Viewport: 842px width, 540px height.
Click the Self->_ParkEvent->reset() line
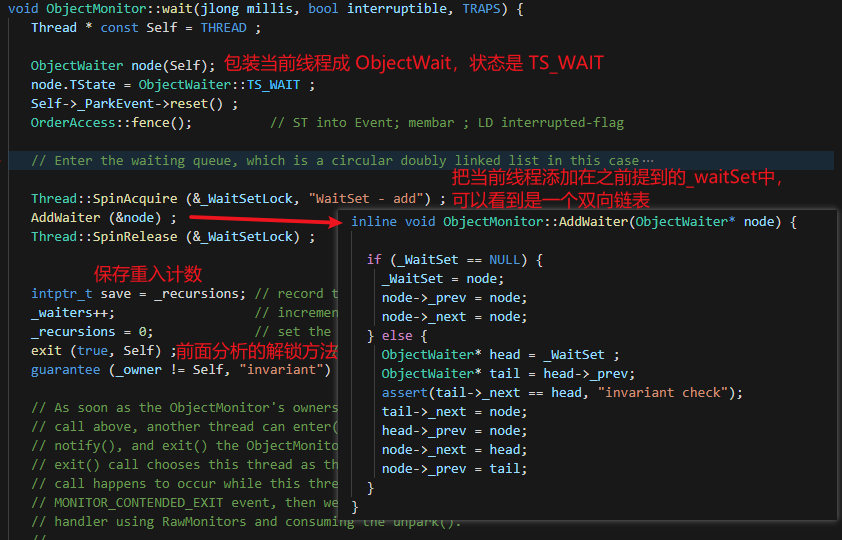[134, 104]
